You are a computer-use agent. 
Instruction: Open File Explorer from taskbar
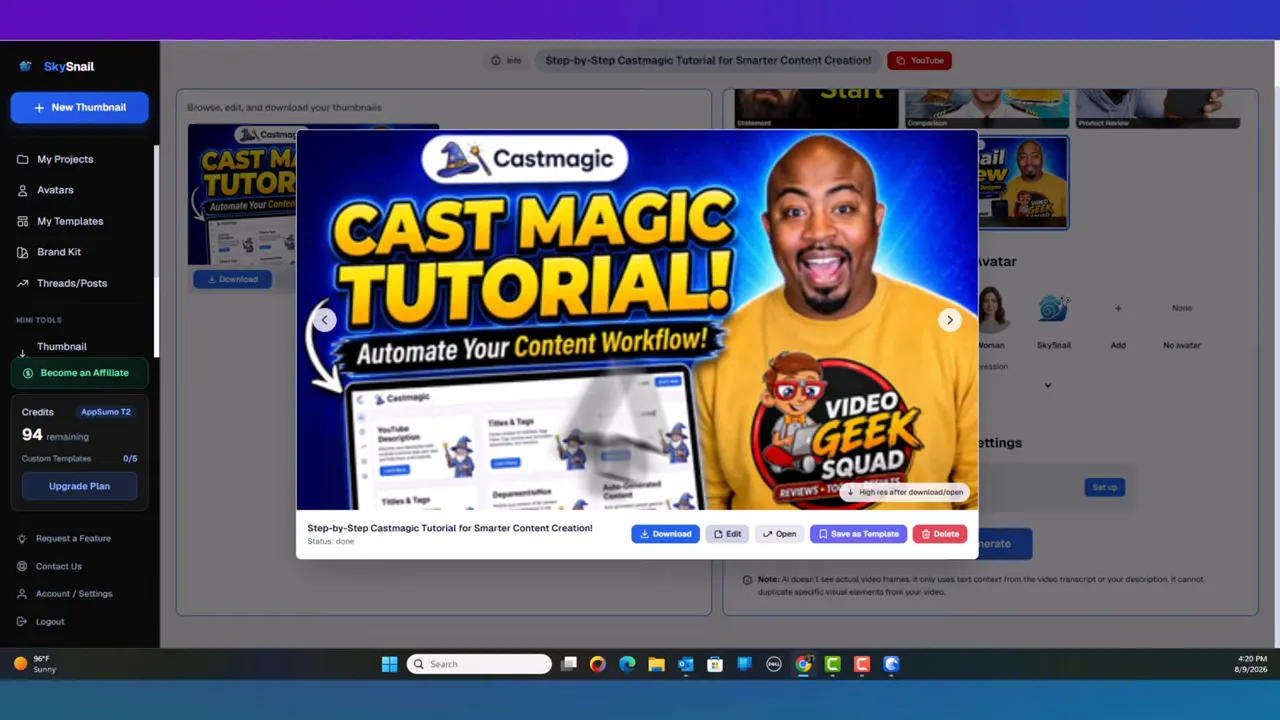click(656, 664)
